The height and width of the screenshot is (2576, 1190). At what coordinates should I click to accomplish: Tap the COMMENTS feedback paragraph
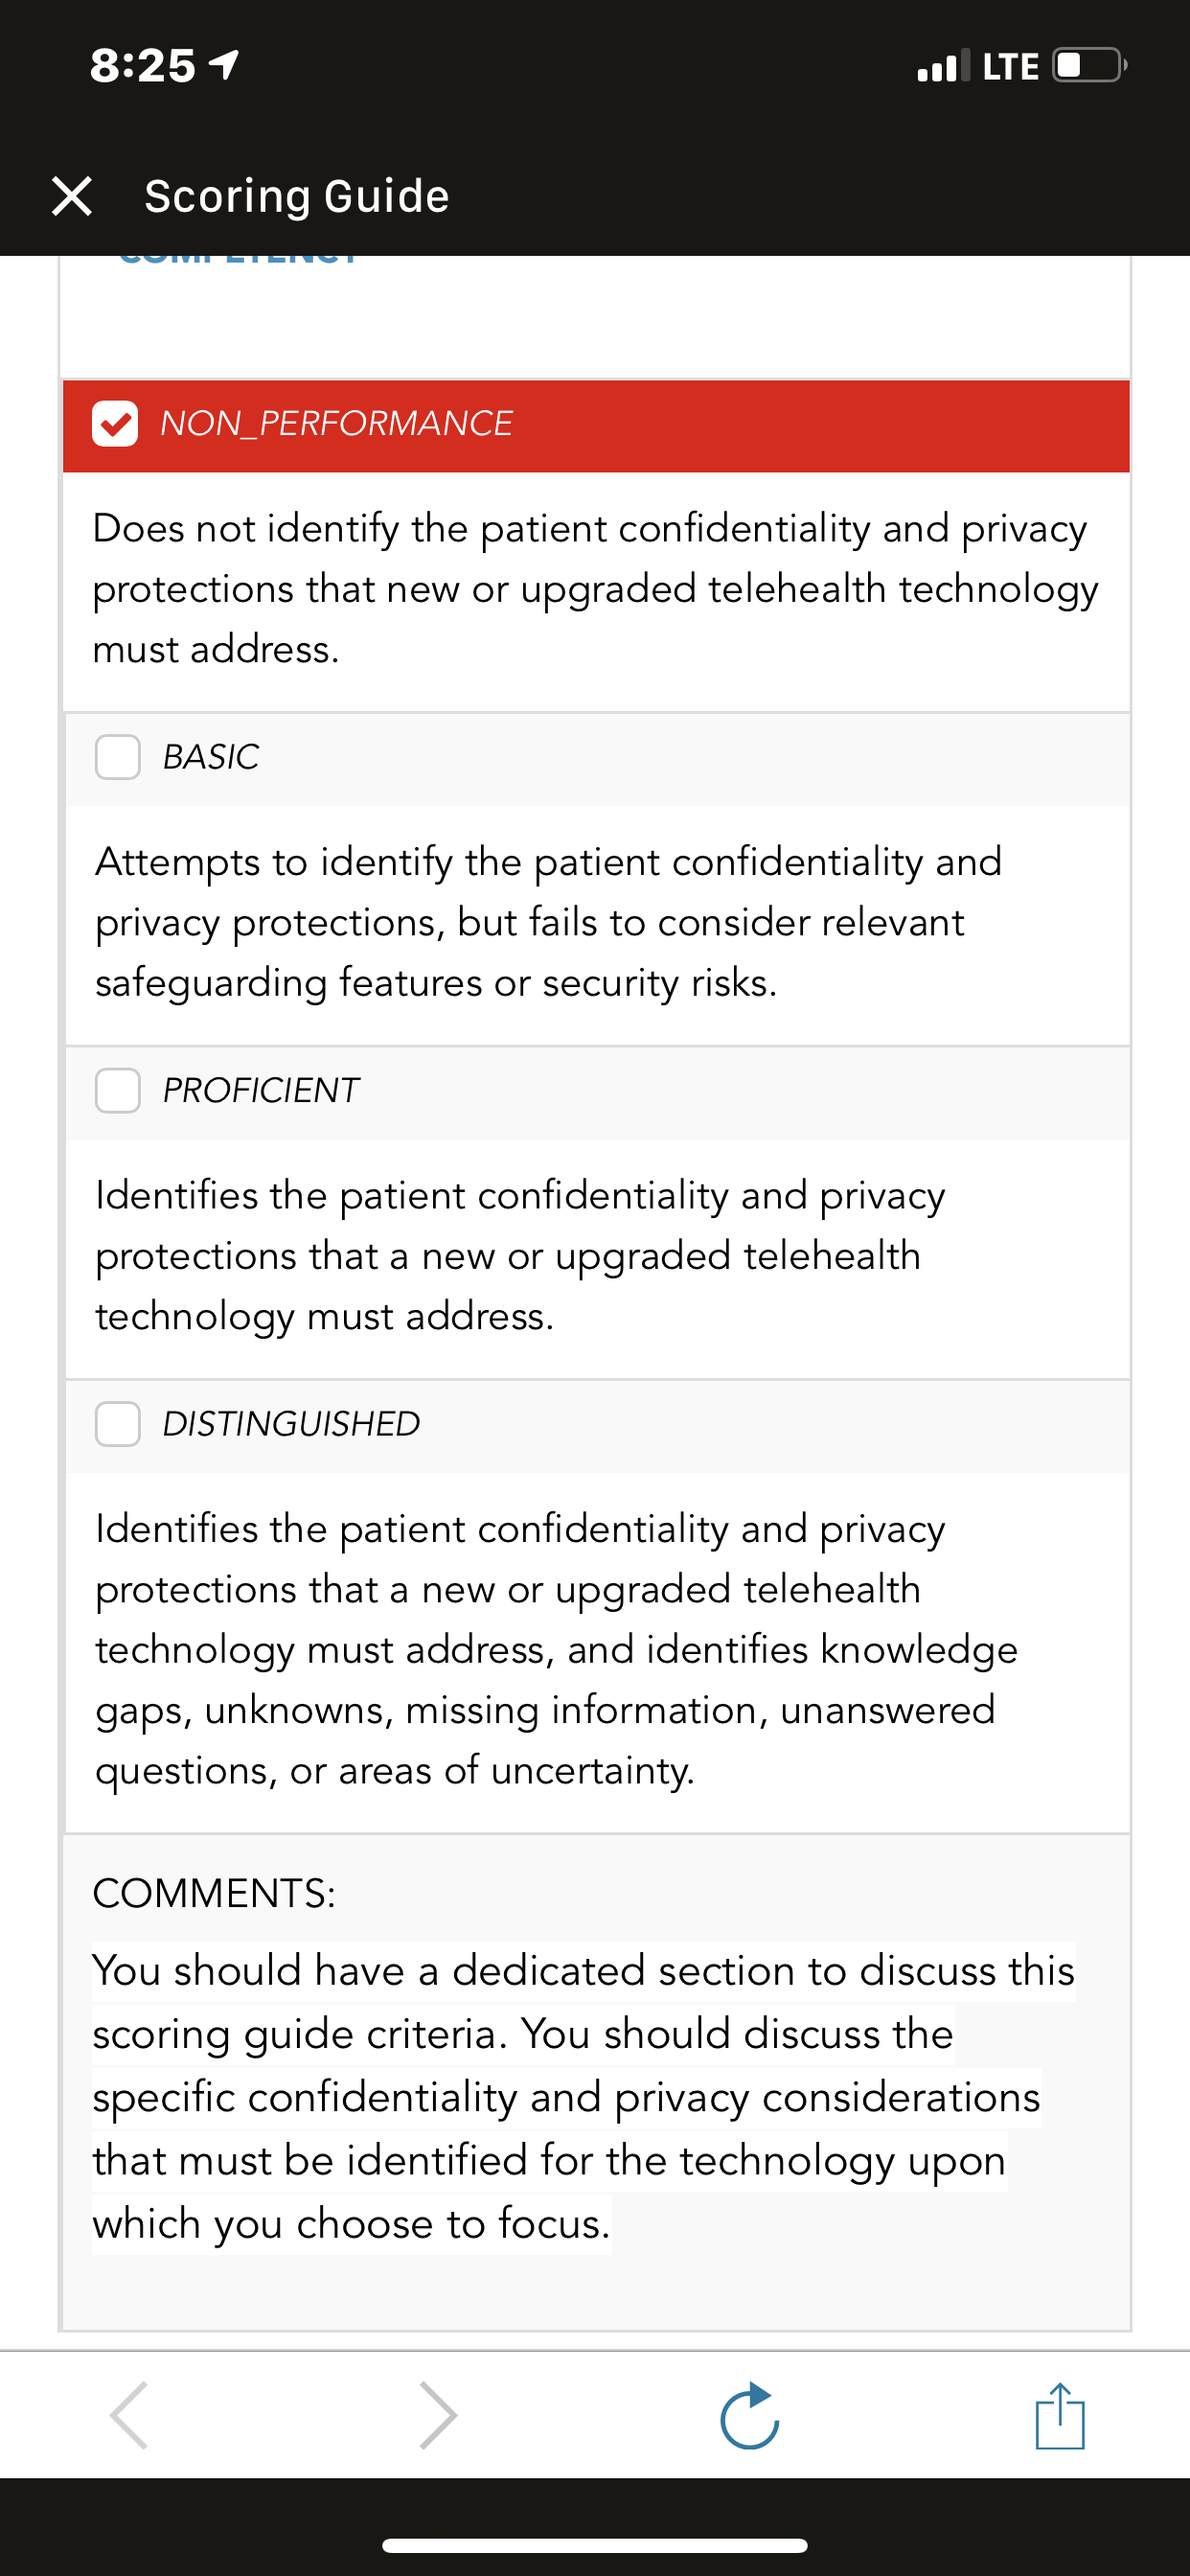584,2097
